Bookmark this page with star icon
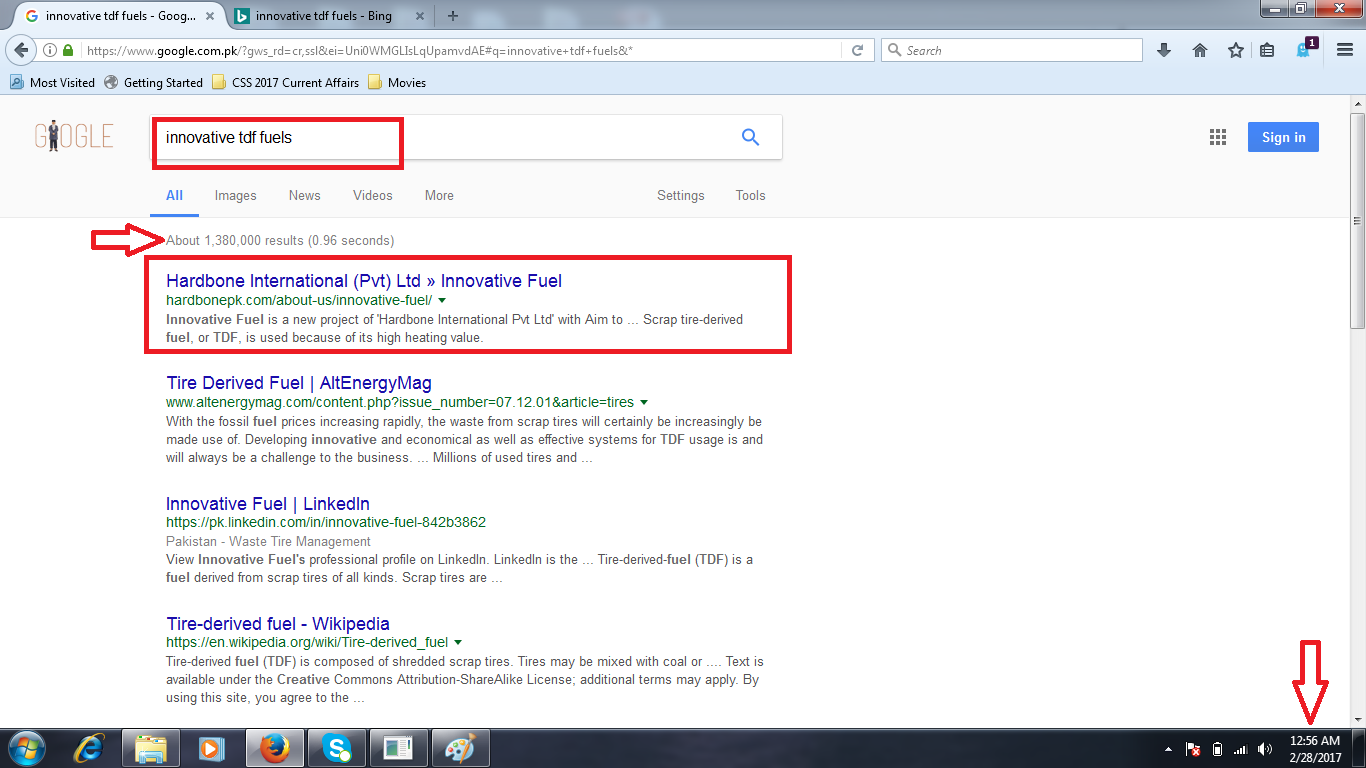The image size is (1366, 768). (1236, 50)
